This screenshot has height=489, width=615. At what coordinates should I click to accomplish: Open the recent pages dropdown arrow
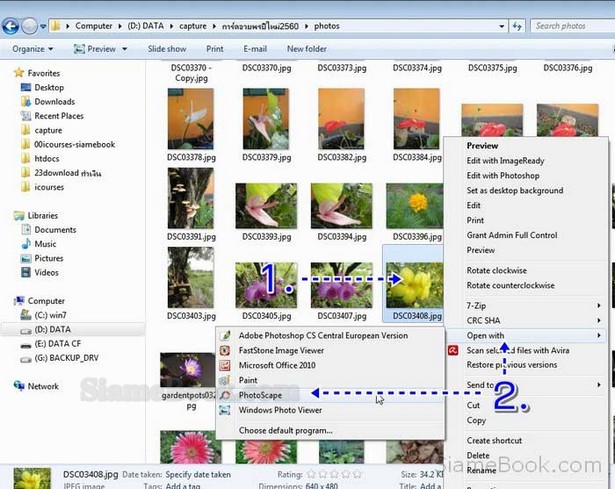tap(43, 26)
